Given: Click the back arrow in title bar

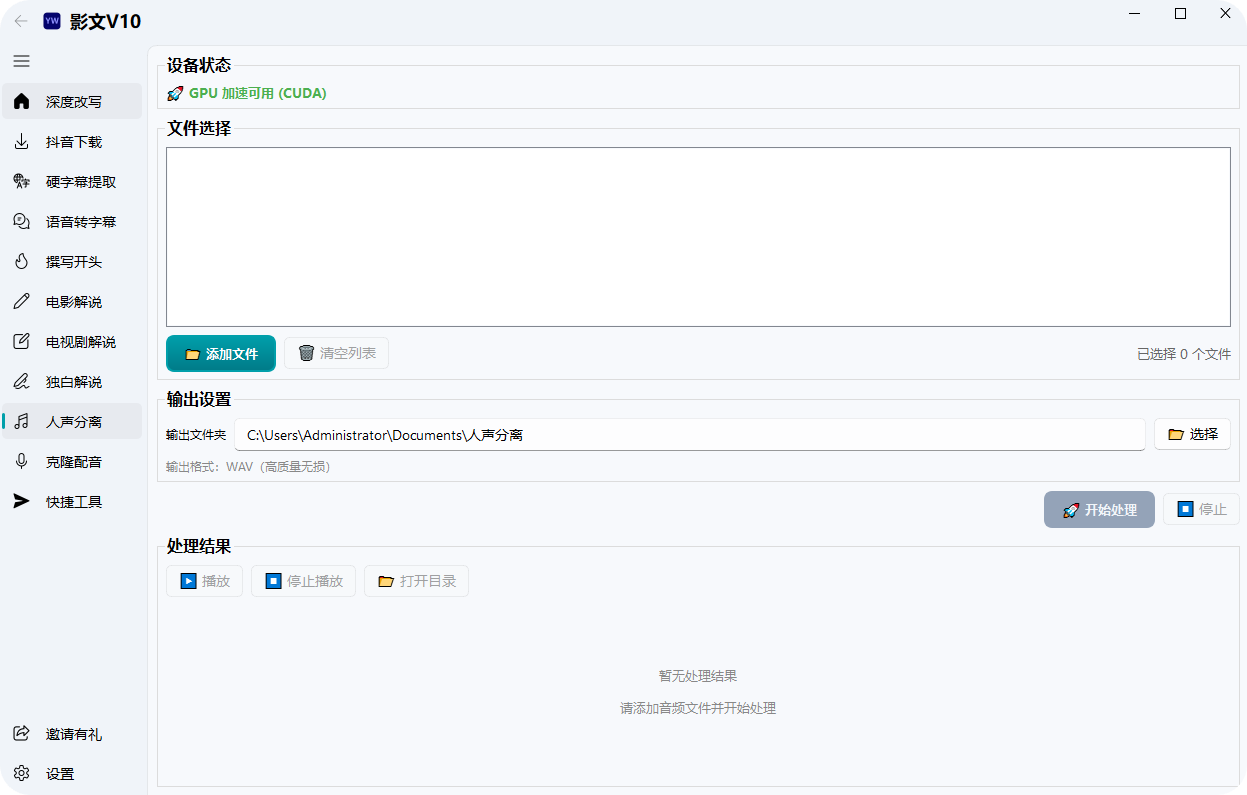Looking at the screenshot, I should coord(21,21).
